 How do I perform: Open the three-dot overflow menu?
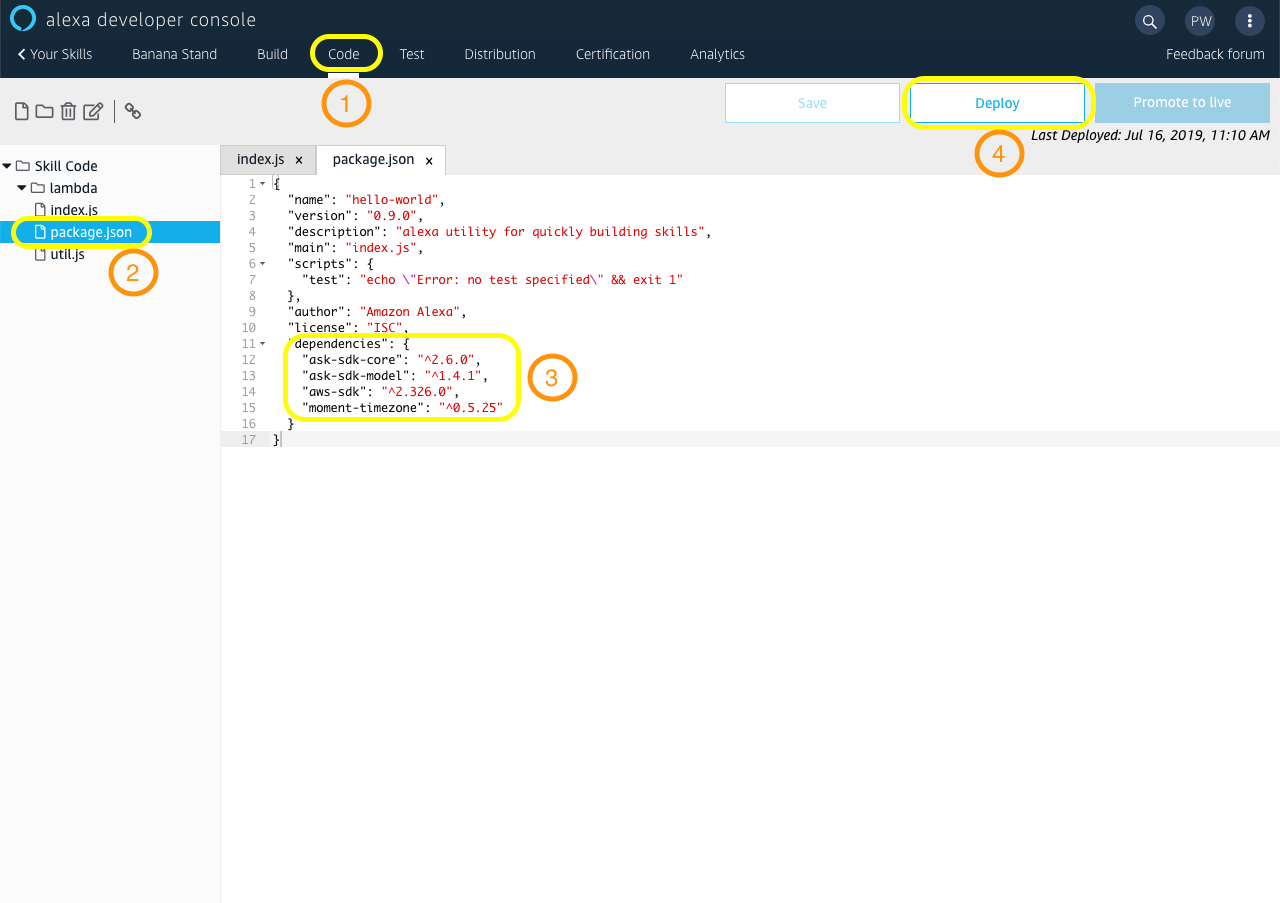[x=1249, y=20]
